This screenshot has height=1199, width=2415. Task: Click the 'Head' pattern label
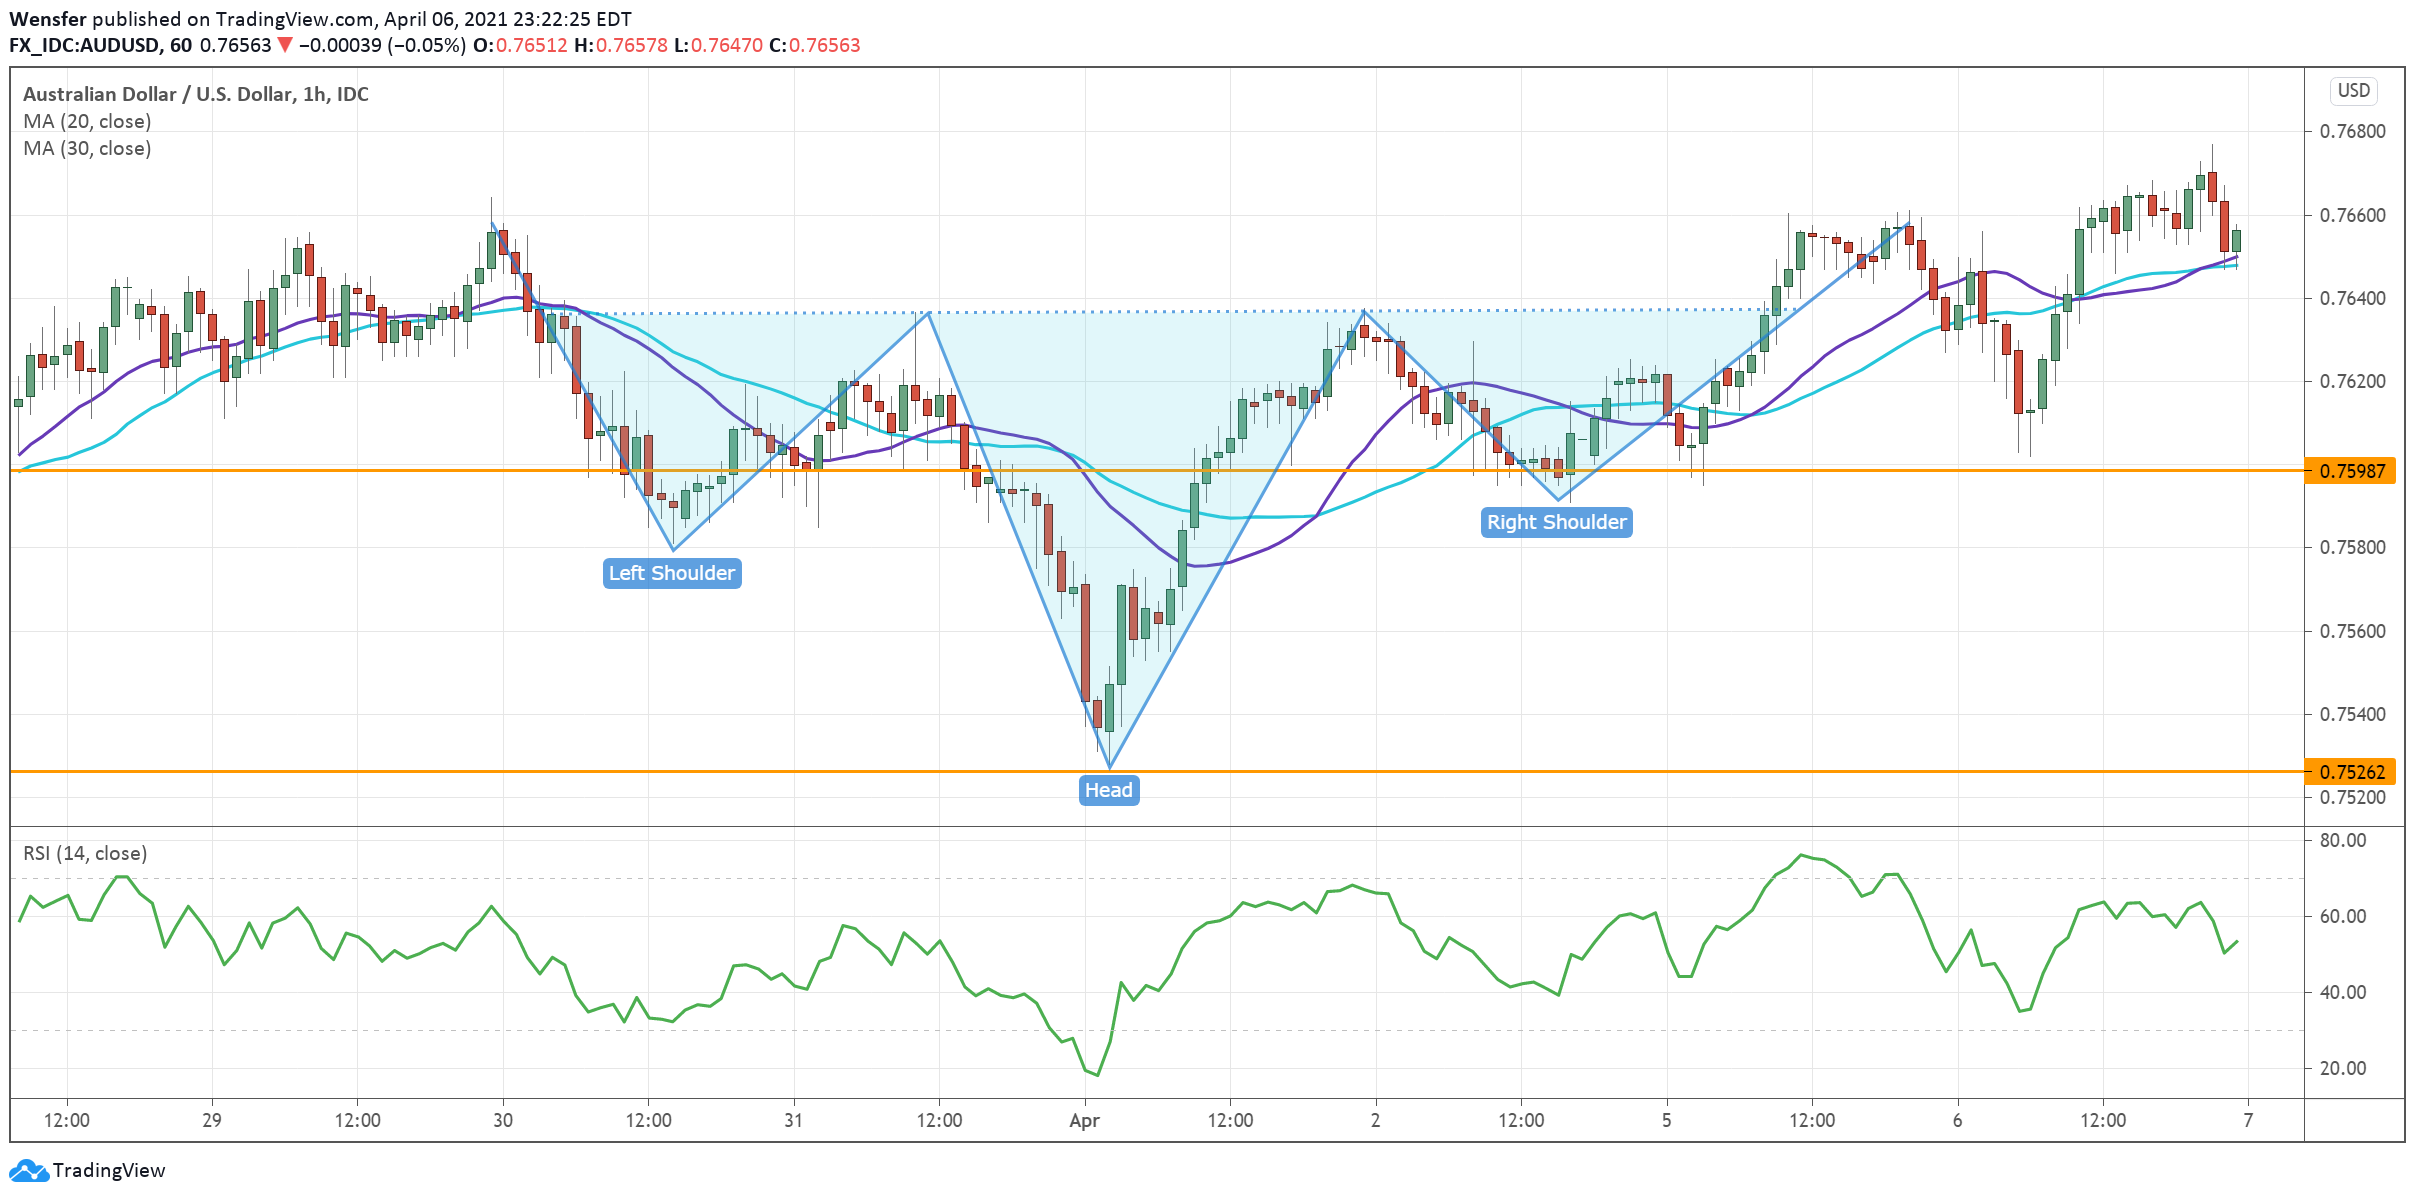point(1109,790)
